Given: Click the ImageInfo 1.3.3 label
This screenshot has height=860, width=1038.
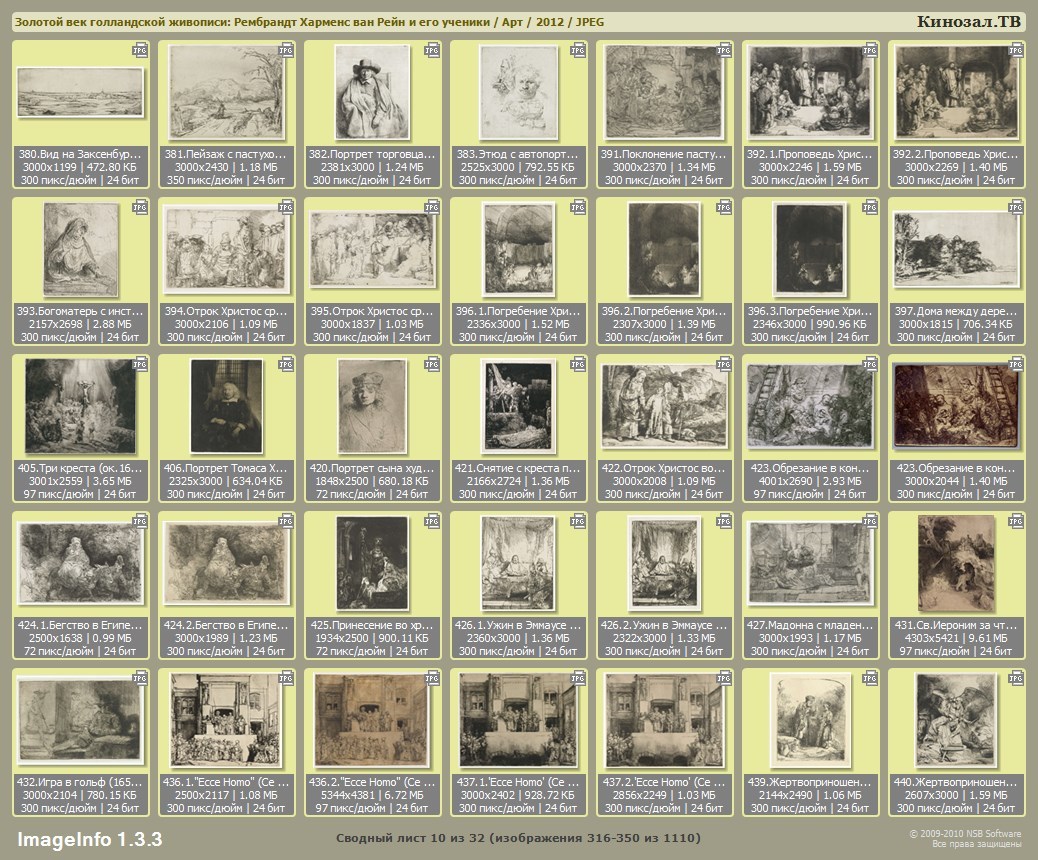Looking at the screenshot, I should (89, 839).
